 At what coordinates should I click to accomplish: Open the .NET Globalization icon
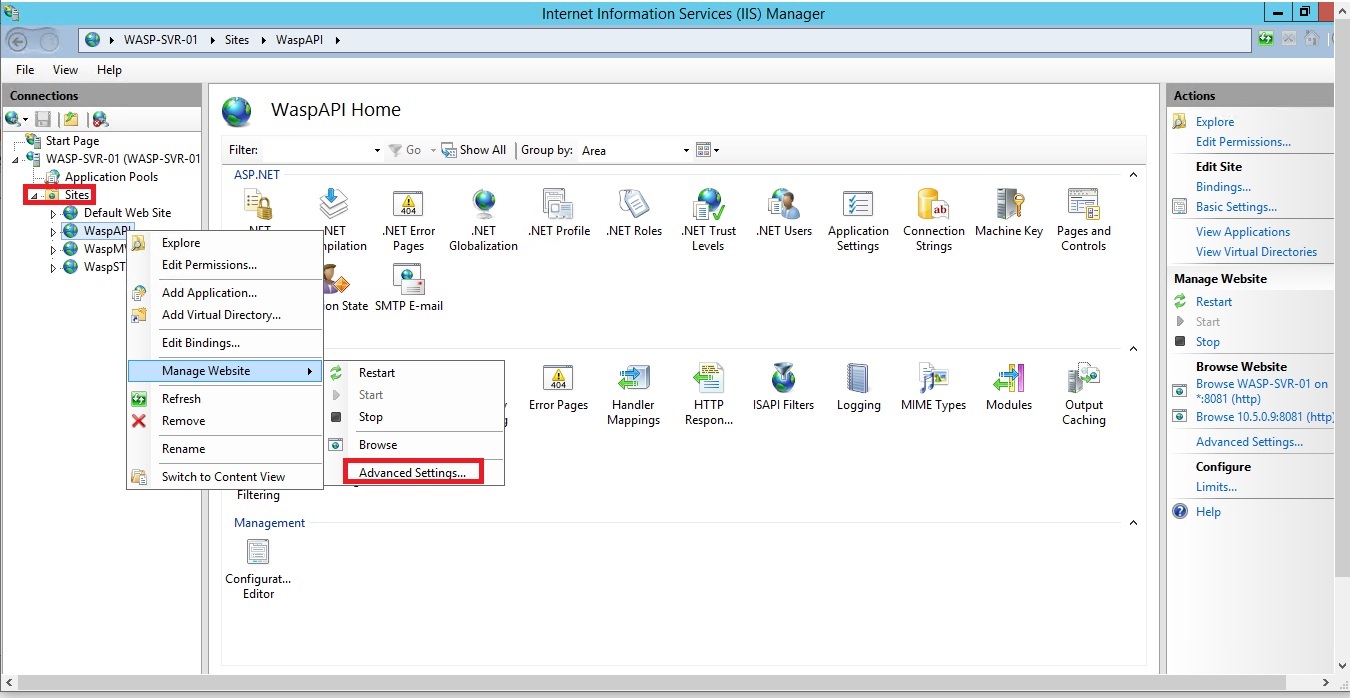(x=483, y=206)
